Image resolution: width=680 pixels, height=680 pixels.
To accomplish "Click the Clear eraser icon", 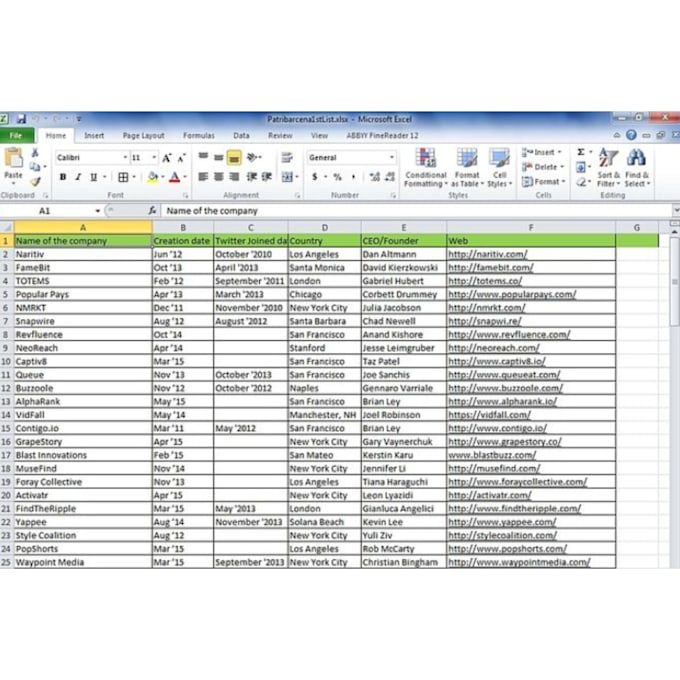I will click(581, 182).
